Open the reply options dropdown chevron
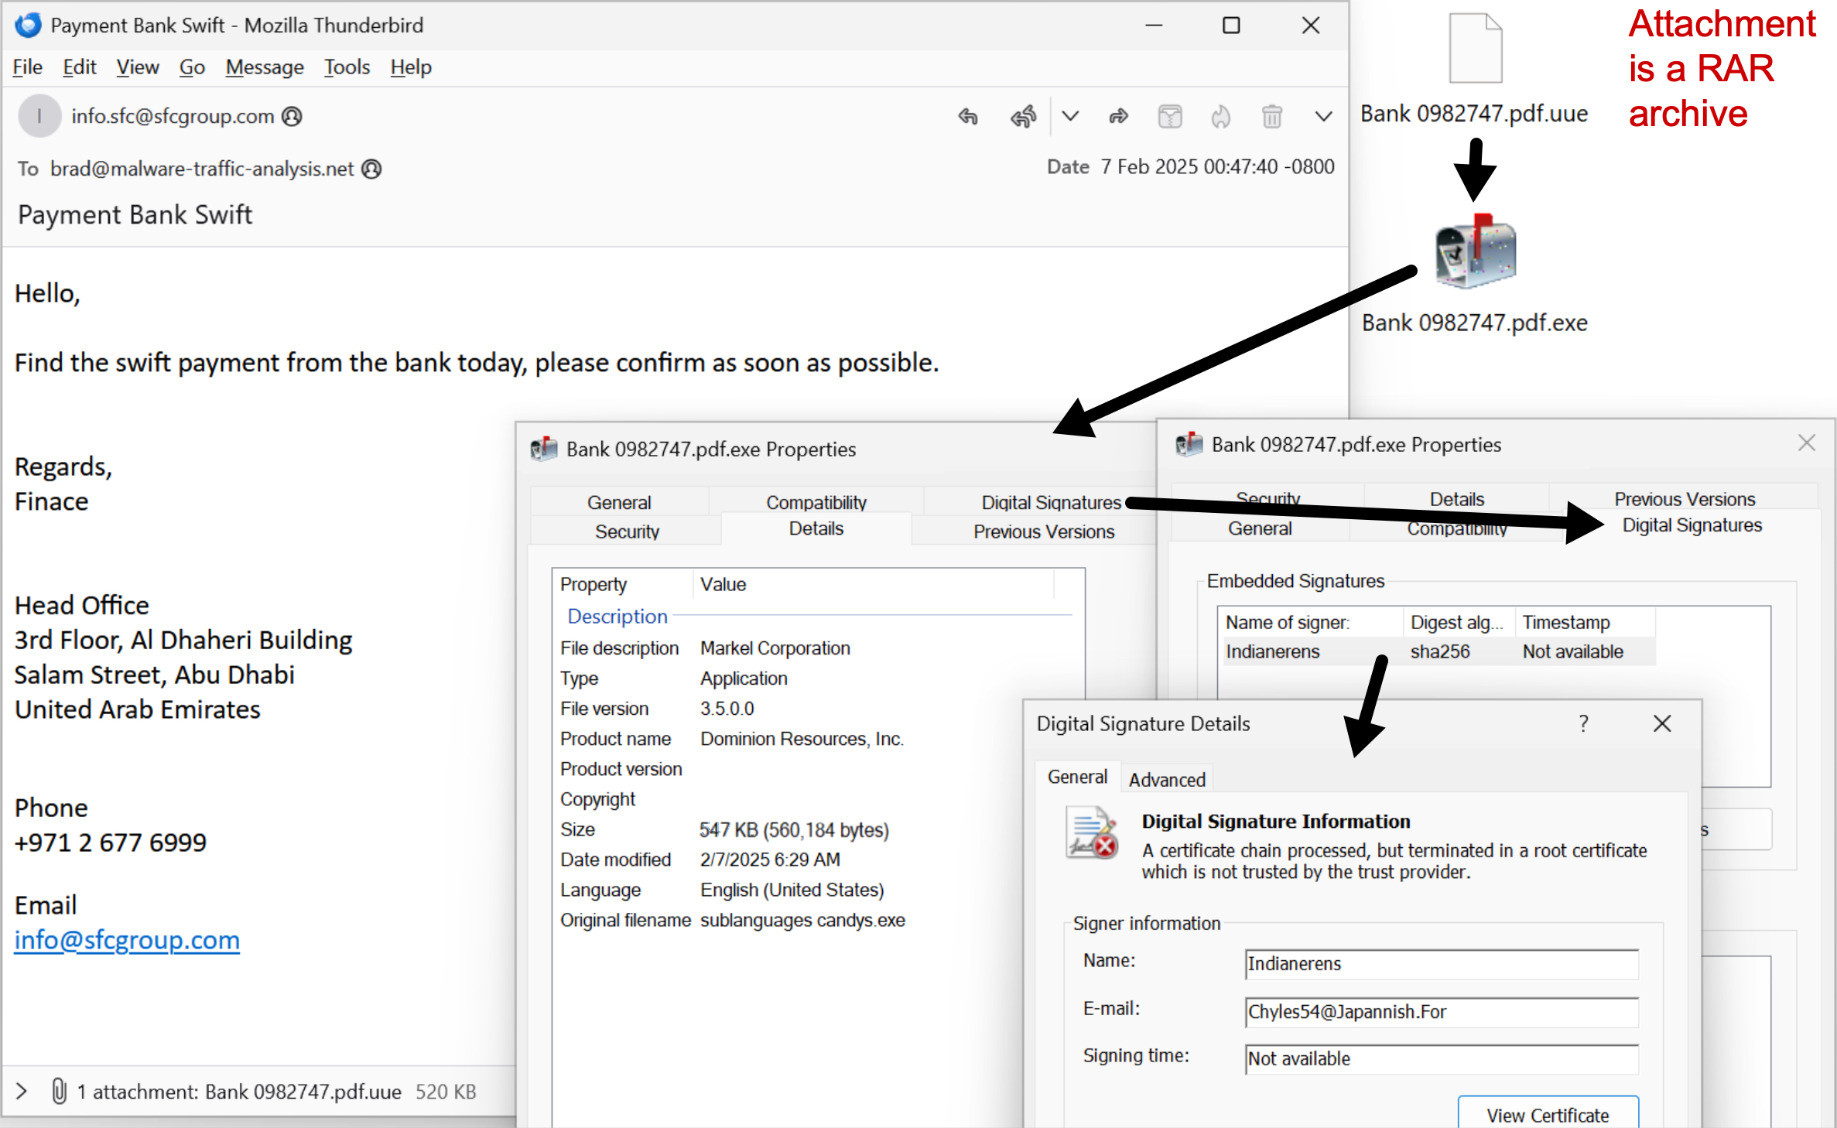The image size is (1837, 1128). [1070, 116]
